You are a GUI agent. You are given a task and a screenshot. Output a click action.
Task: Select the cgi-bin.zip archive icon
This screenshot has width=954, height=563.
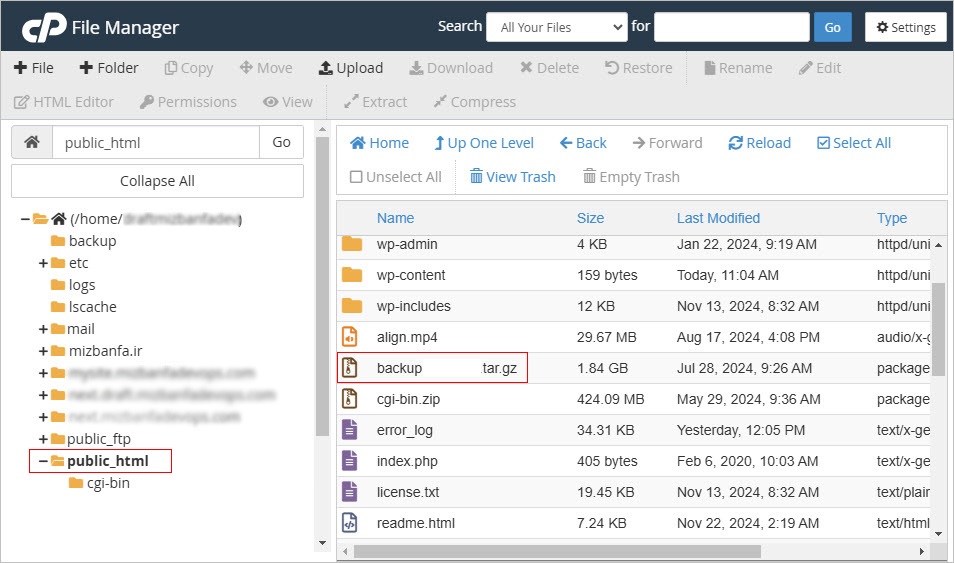(350, 399)
